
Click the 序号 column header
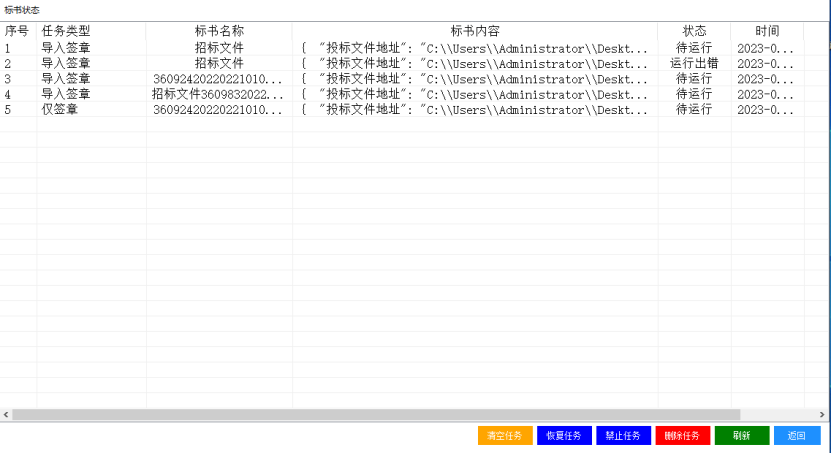coord(18,31)
